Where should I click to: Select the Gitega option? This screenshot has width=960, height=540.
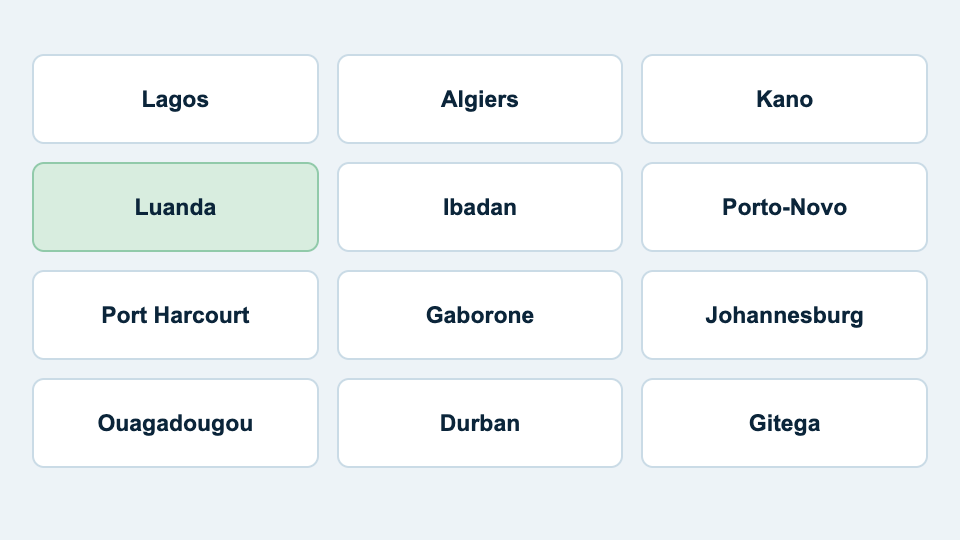point(784,423)
